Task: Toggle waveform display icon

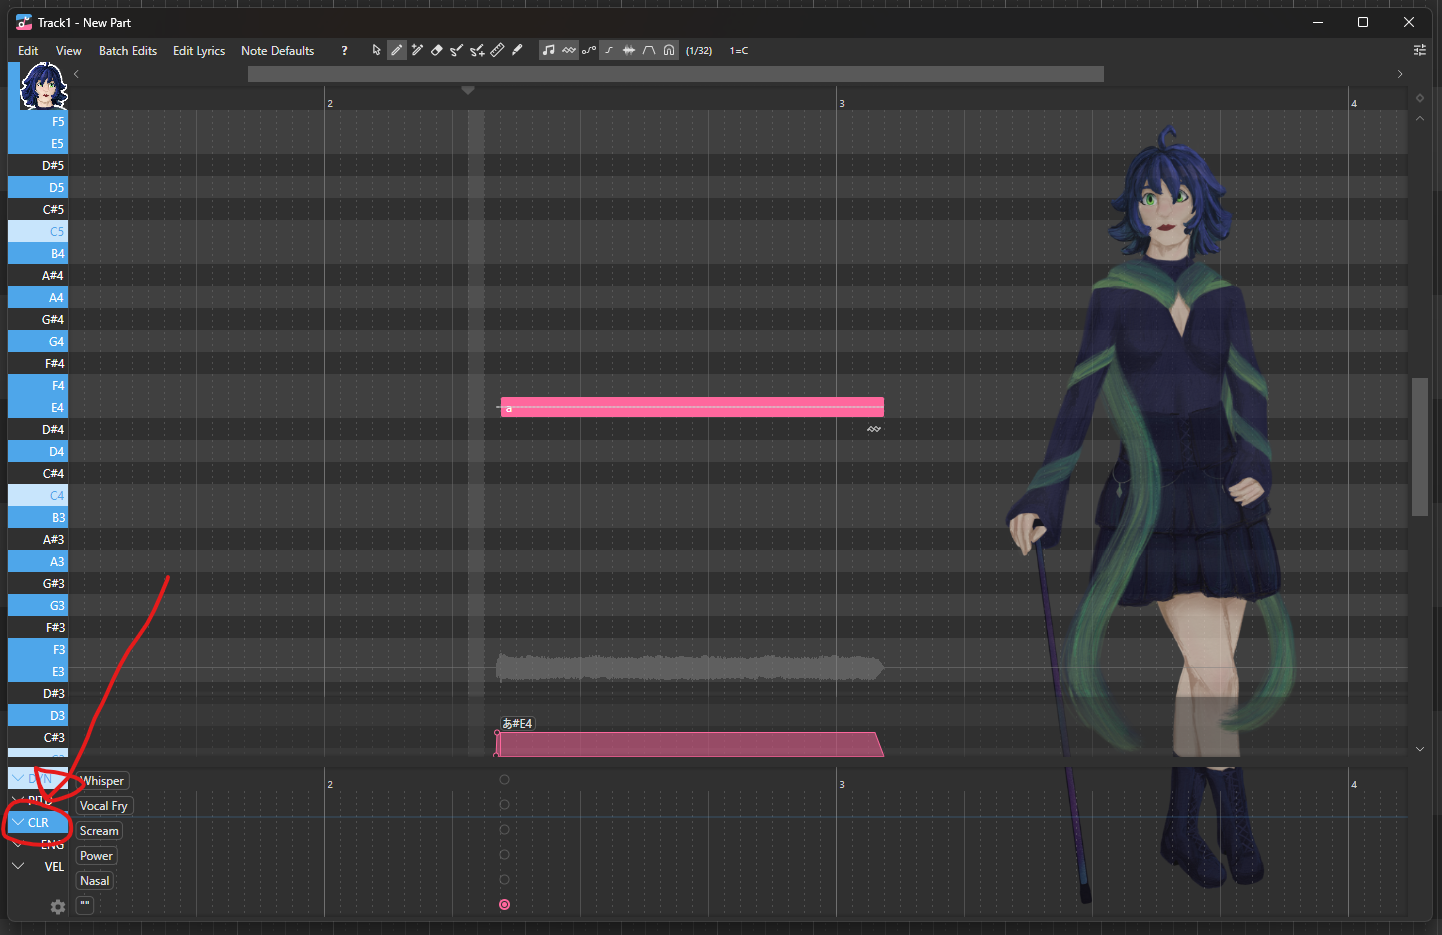Action: click(629, 50)
